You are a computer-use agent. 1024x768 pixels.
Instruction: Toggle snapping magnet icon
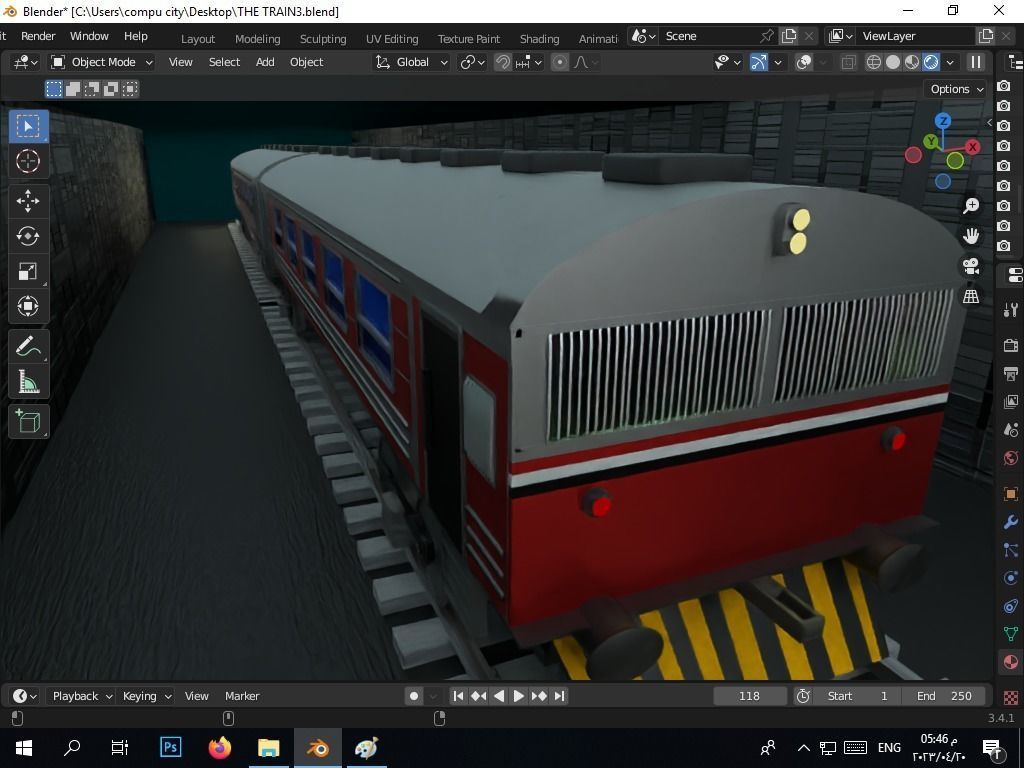pos(502,62)
